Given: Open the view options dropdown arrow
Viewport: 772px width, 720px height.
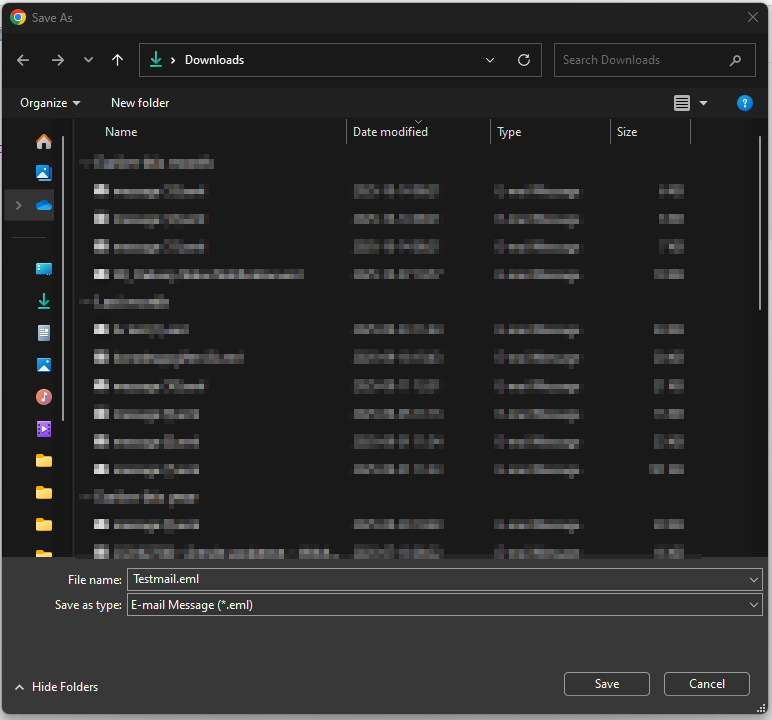Looking at the screenshot, I should tap(703, 103).
